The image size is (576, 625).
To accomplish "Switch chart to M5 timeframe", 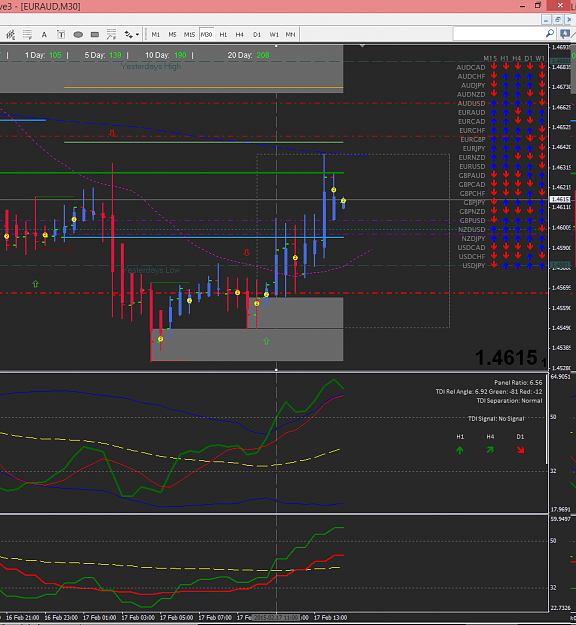I will 172,35.
